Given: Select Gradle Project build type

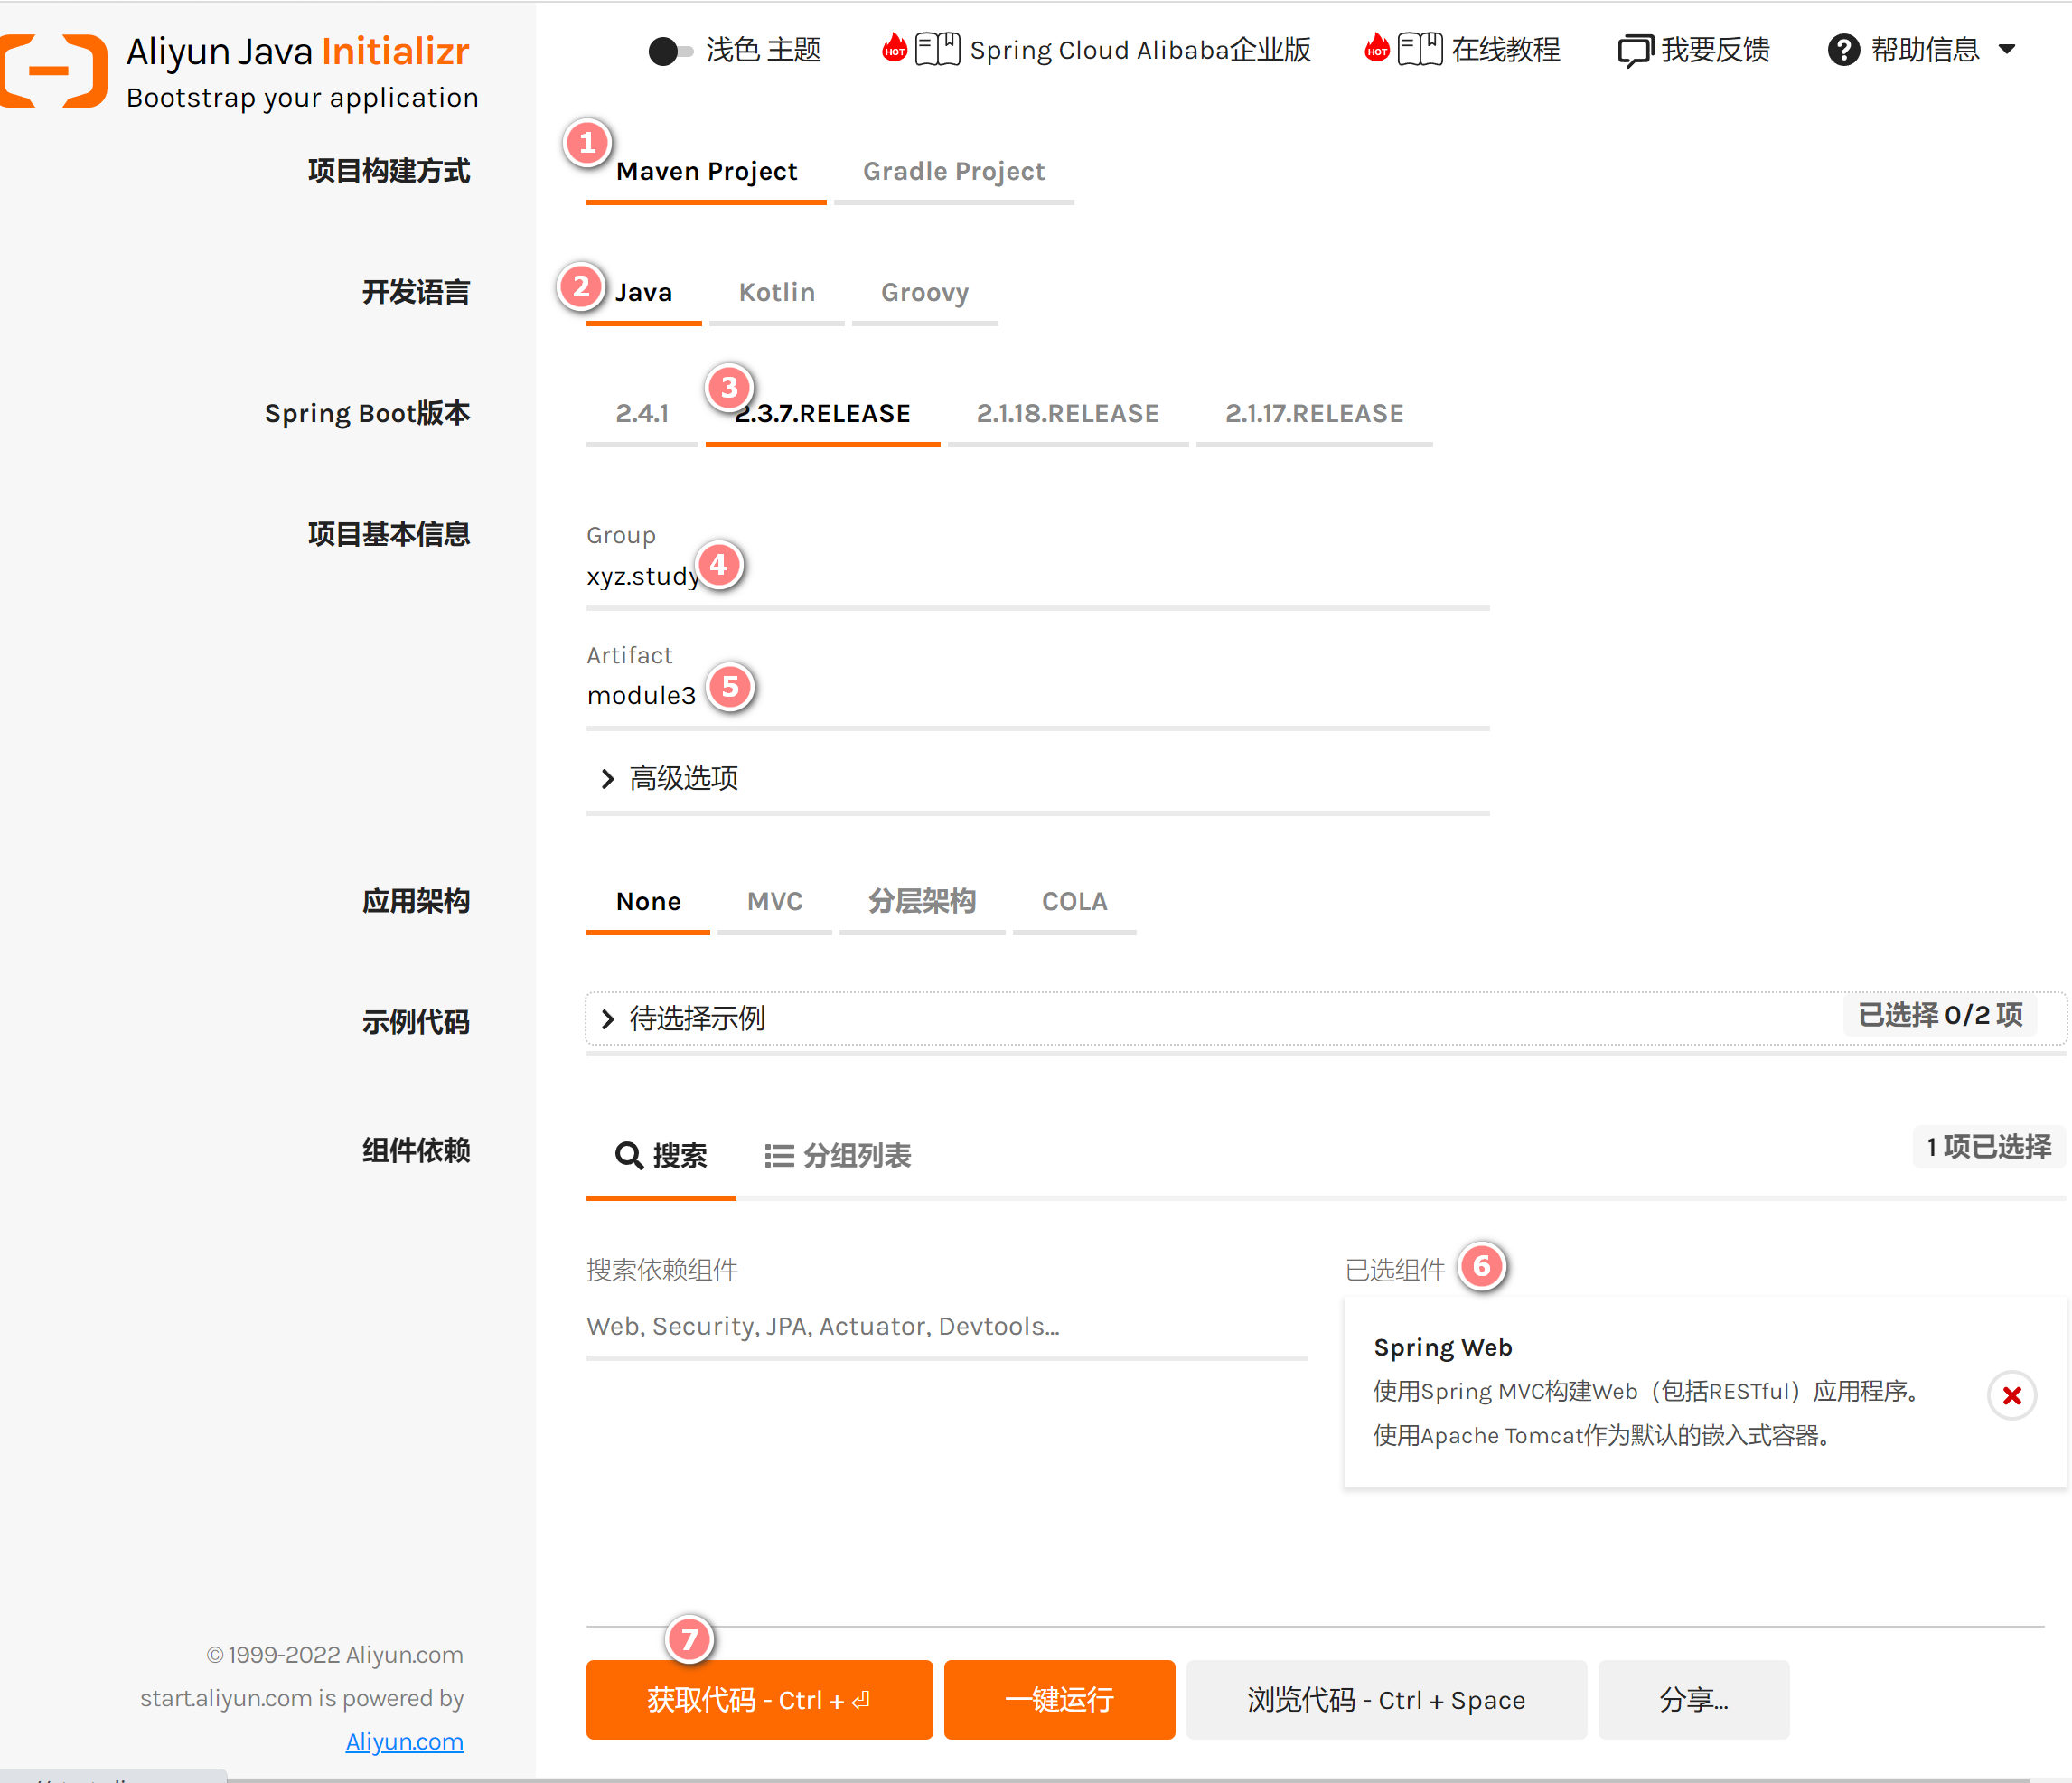Looking at the screenshot, I should pyautogui.click(x=954, y=172).
